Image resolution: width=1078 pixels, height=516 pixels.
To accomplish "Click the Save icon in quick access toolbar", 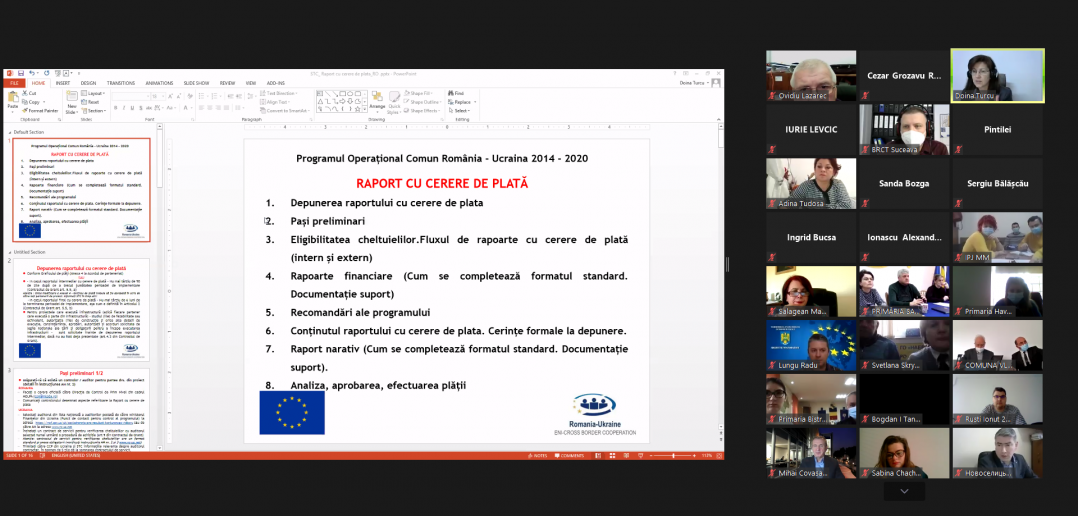I will click(x=20, y=73).
